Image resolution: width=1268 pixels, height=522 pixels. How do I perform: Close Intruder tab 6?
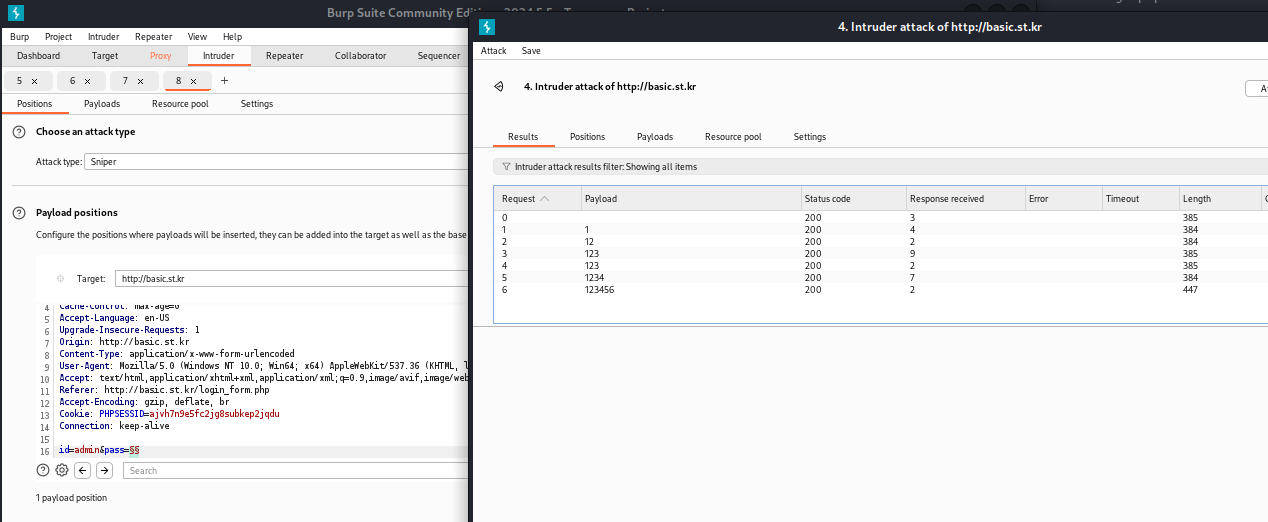(87, 81)
